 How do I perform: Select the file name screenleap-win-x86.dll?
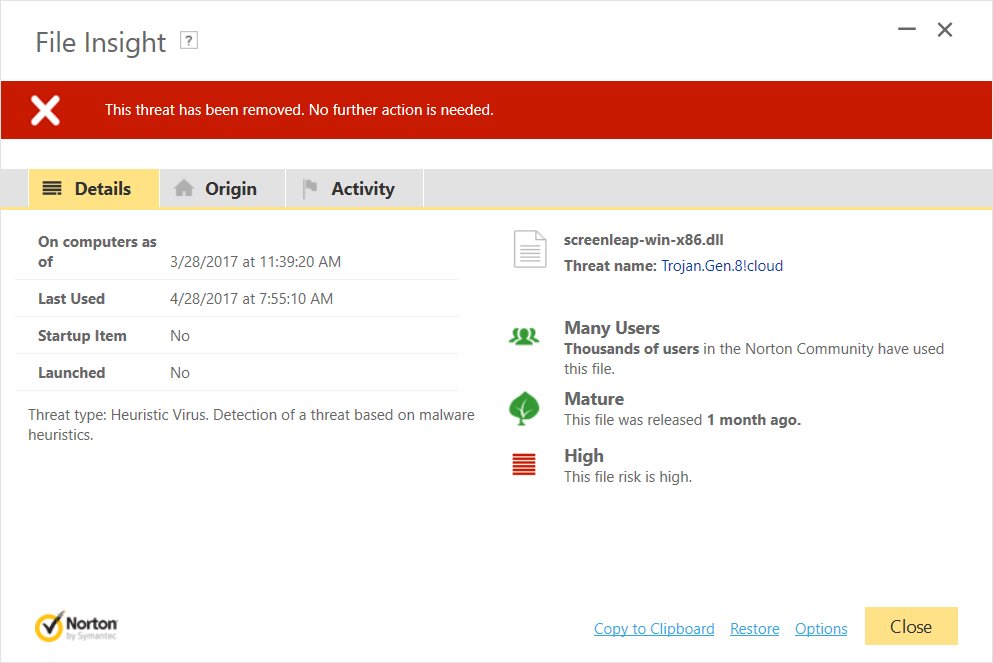(643, 240)
